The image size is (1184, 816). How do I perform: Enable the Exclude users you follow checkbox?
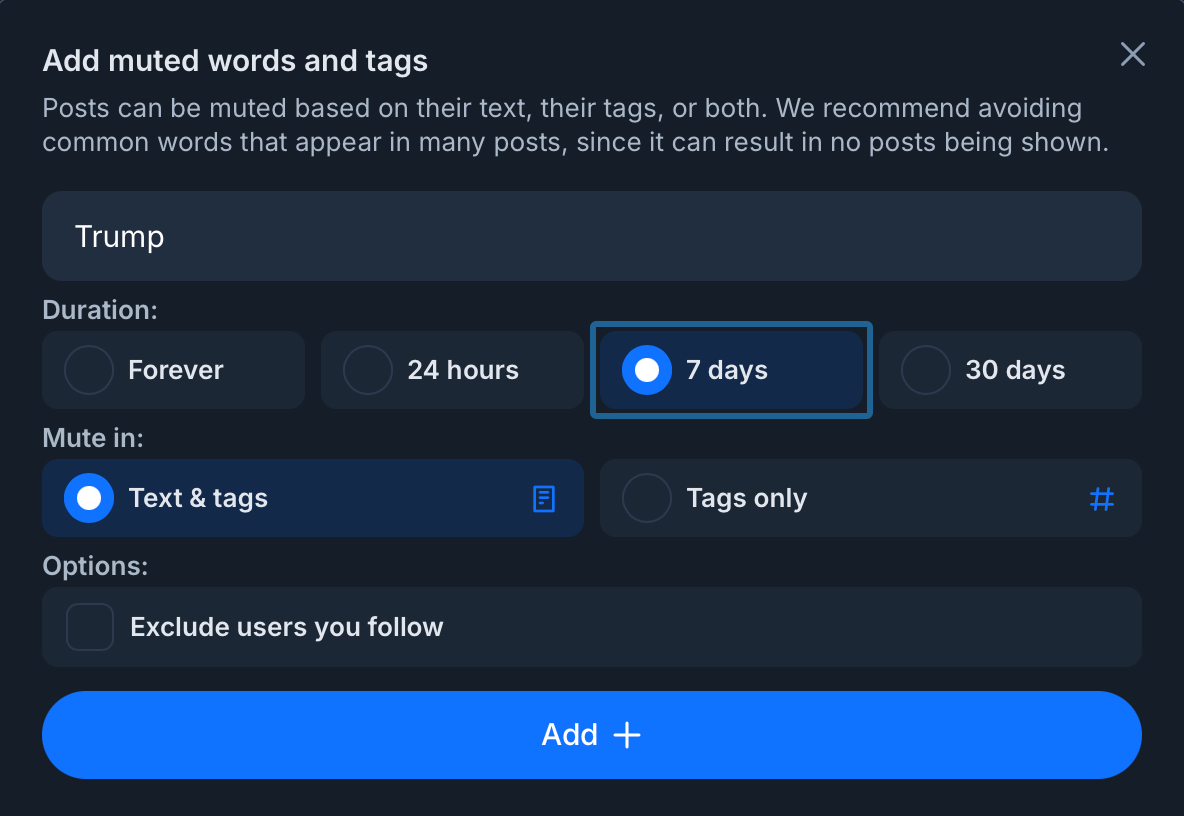90,627
